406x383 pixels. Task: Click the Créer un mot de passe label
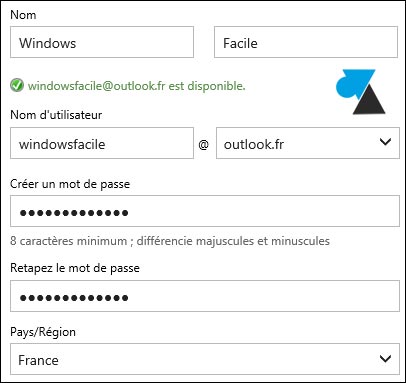pyautogui.click(x=70, y=184)
